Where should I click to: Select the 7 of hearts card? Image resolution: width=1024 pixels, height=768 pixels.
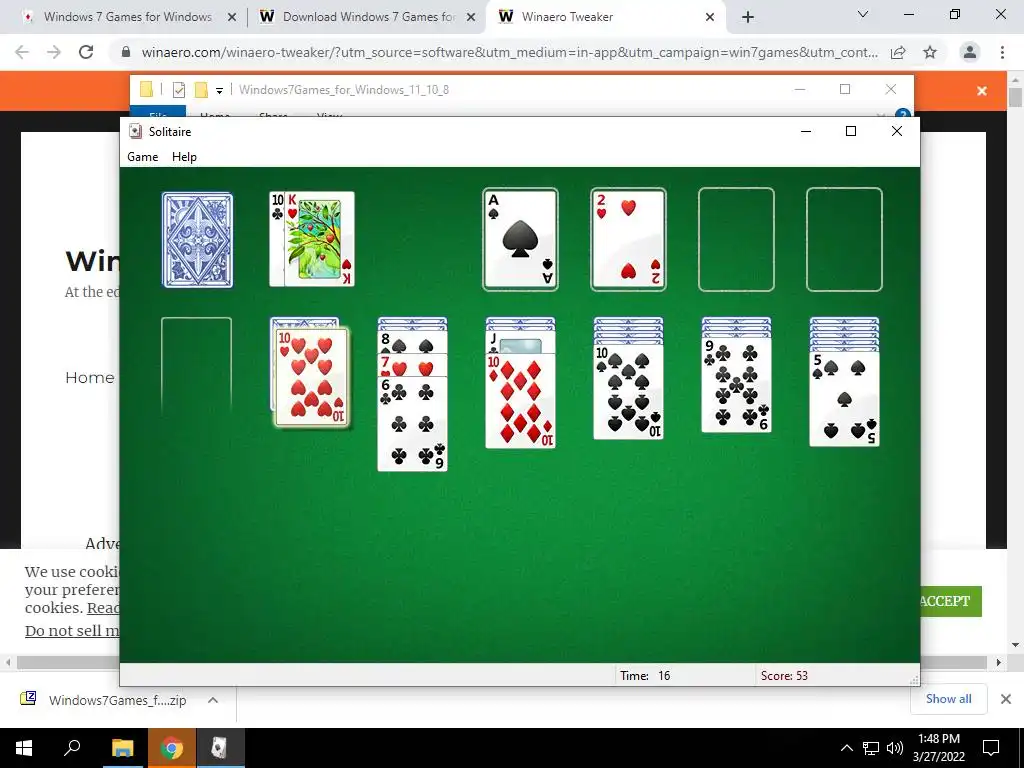pyautogui.click(x=412, y=366)
